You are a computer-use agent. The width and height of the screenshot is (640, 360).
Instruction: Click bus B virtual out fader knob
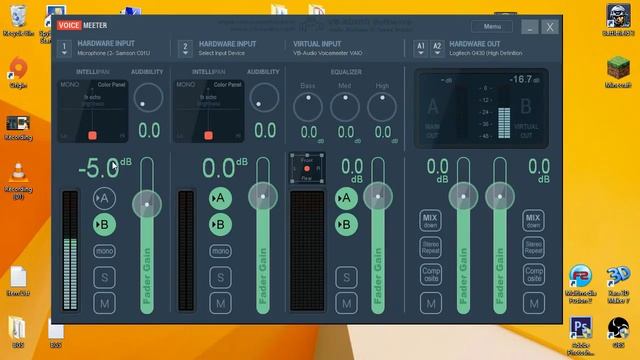(x=500, y=196)
